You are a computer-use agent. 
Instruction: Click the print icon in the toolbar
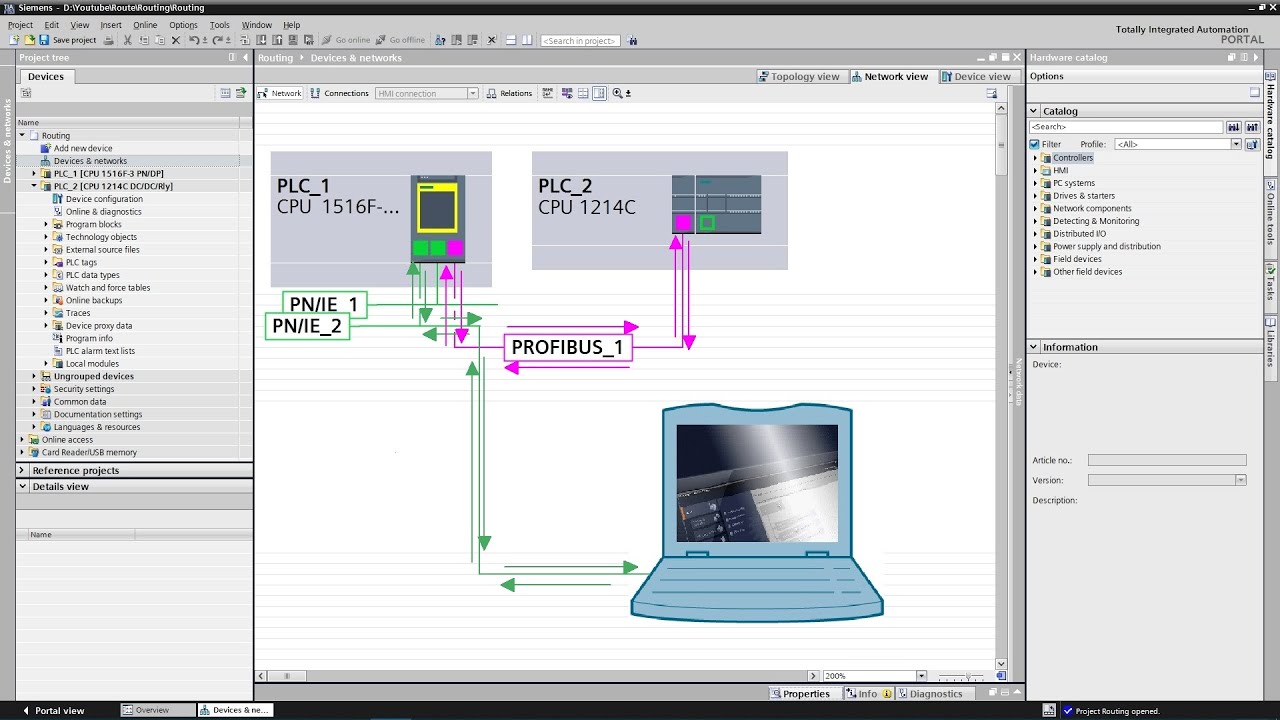point(109,40)
